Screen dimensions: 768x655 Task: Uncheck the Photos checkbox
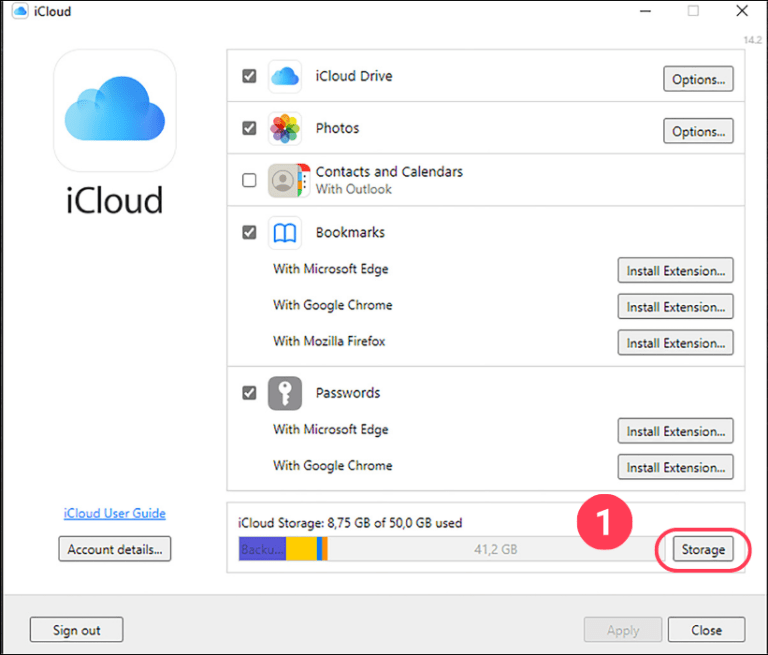coord(249,128)
